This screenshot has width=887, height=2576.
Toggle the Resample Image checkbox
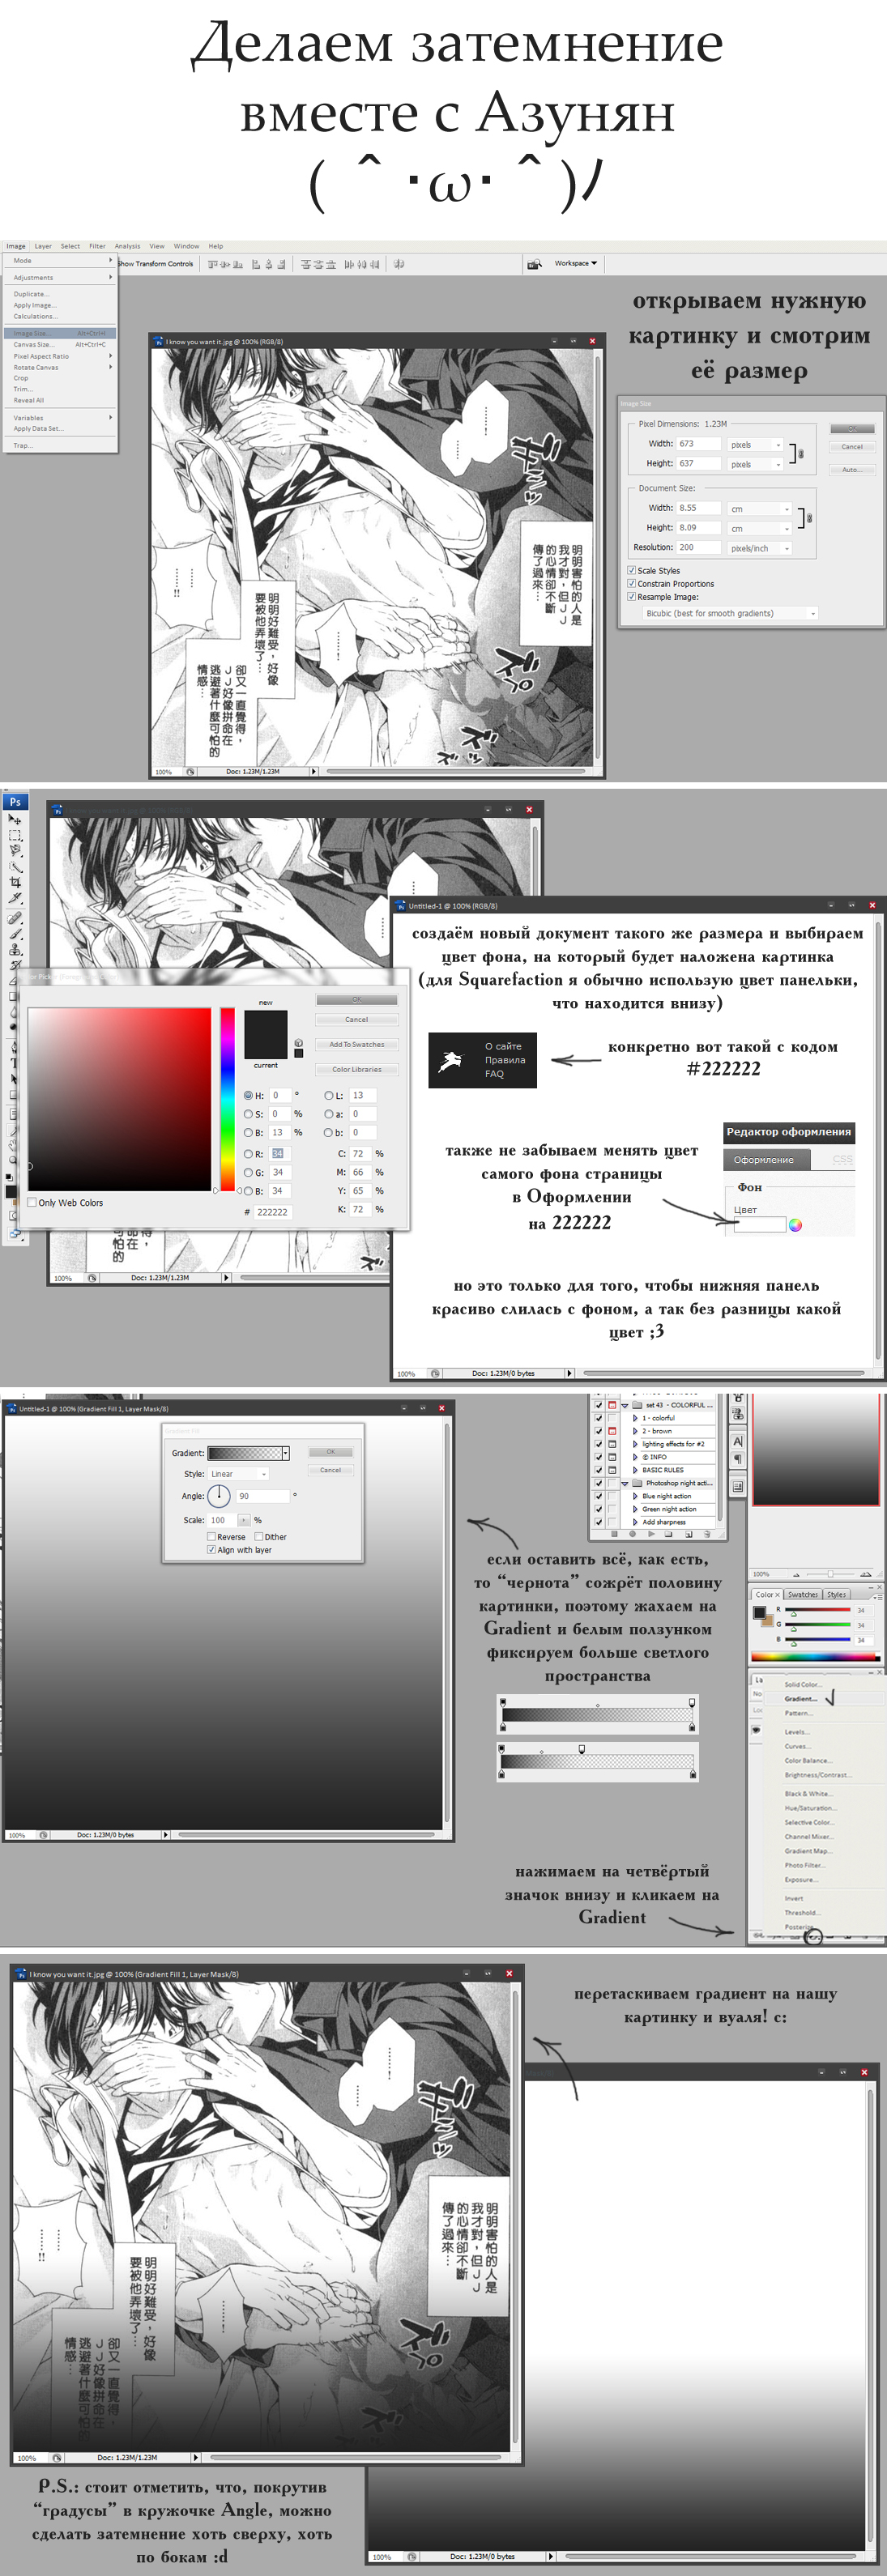(x=631, y=597)
